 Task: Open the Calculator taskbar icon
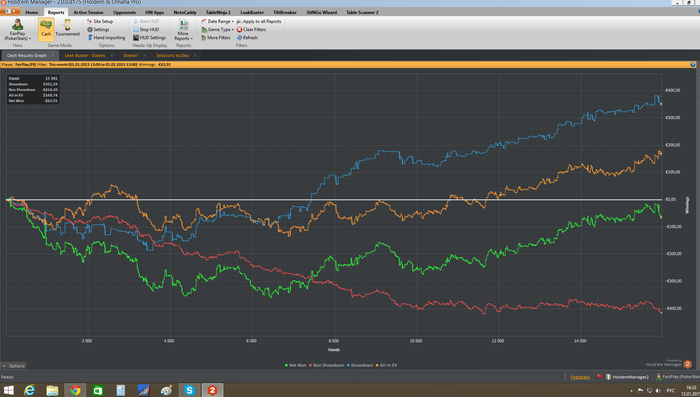coord(121,390)
